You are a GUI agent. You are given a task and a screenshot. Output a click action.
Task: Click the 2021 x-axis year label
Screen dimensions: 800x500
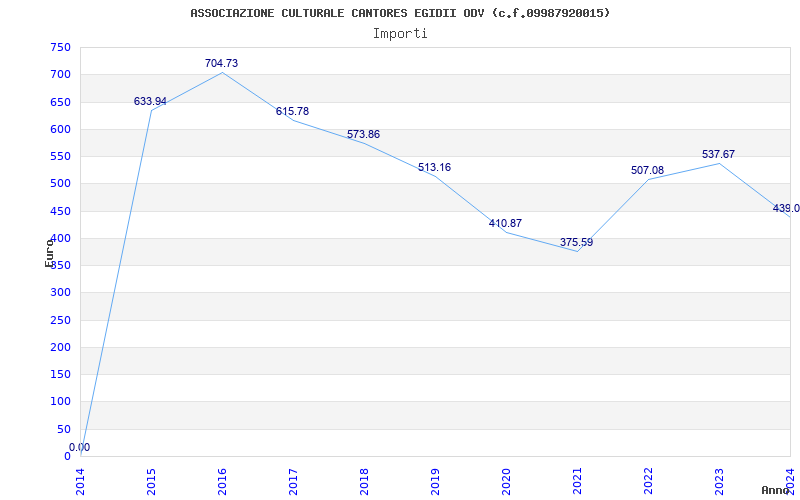tap(577, 482)
